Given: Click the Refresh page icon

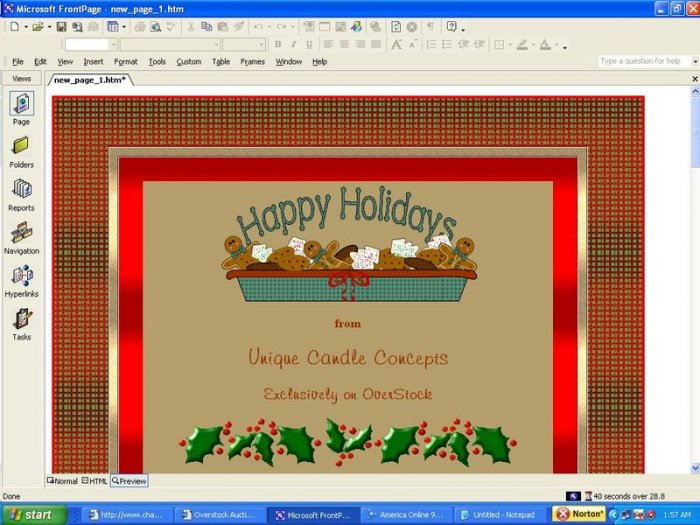Looking at the screenshot, I should (x=396, y=27).
